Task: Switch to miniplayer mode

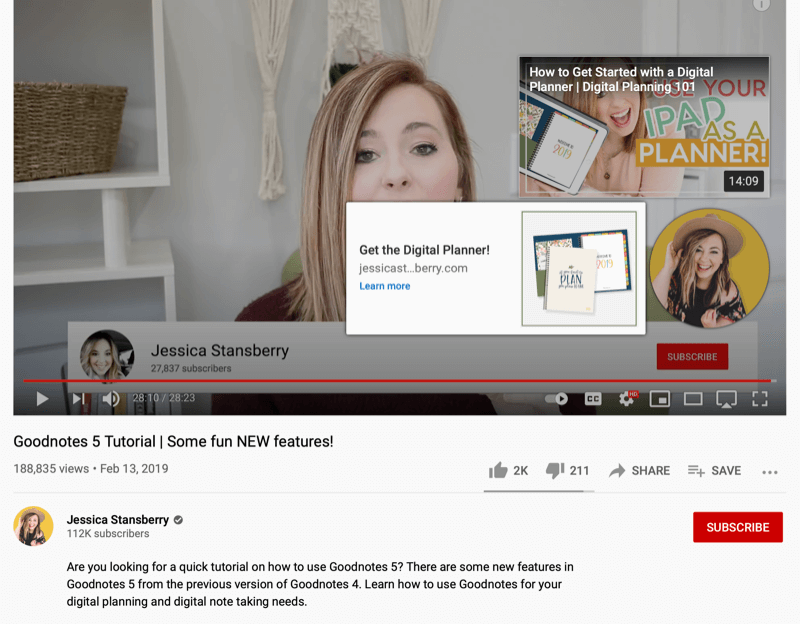Action: click(x=660, y=398)
